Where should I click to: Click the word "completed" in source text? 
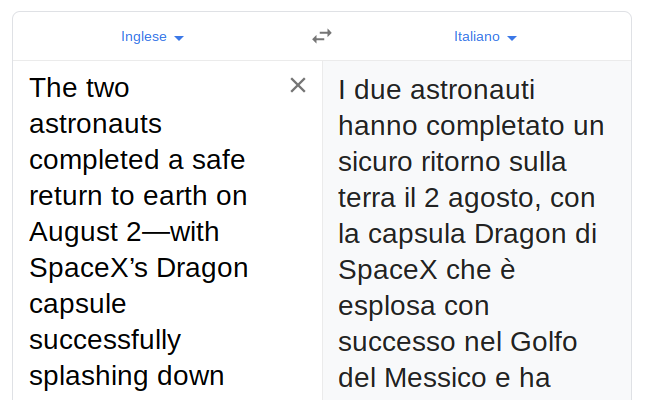89,160
